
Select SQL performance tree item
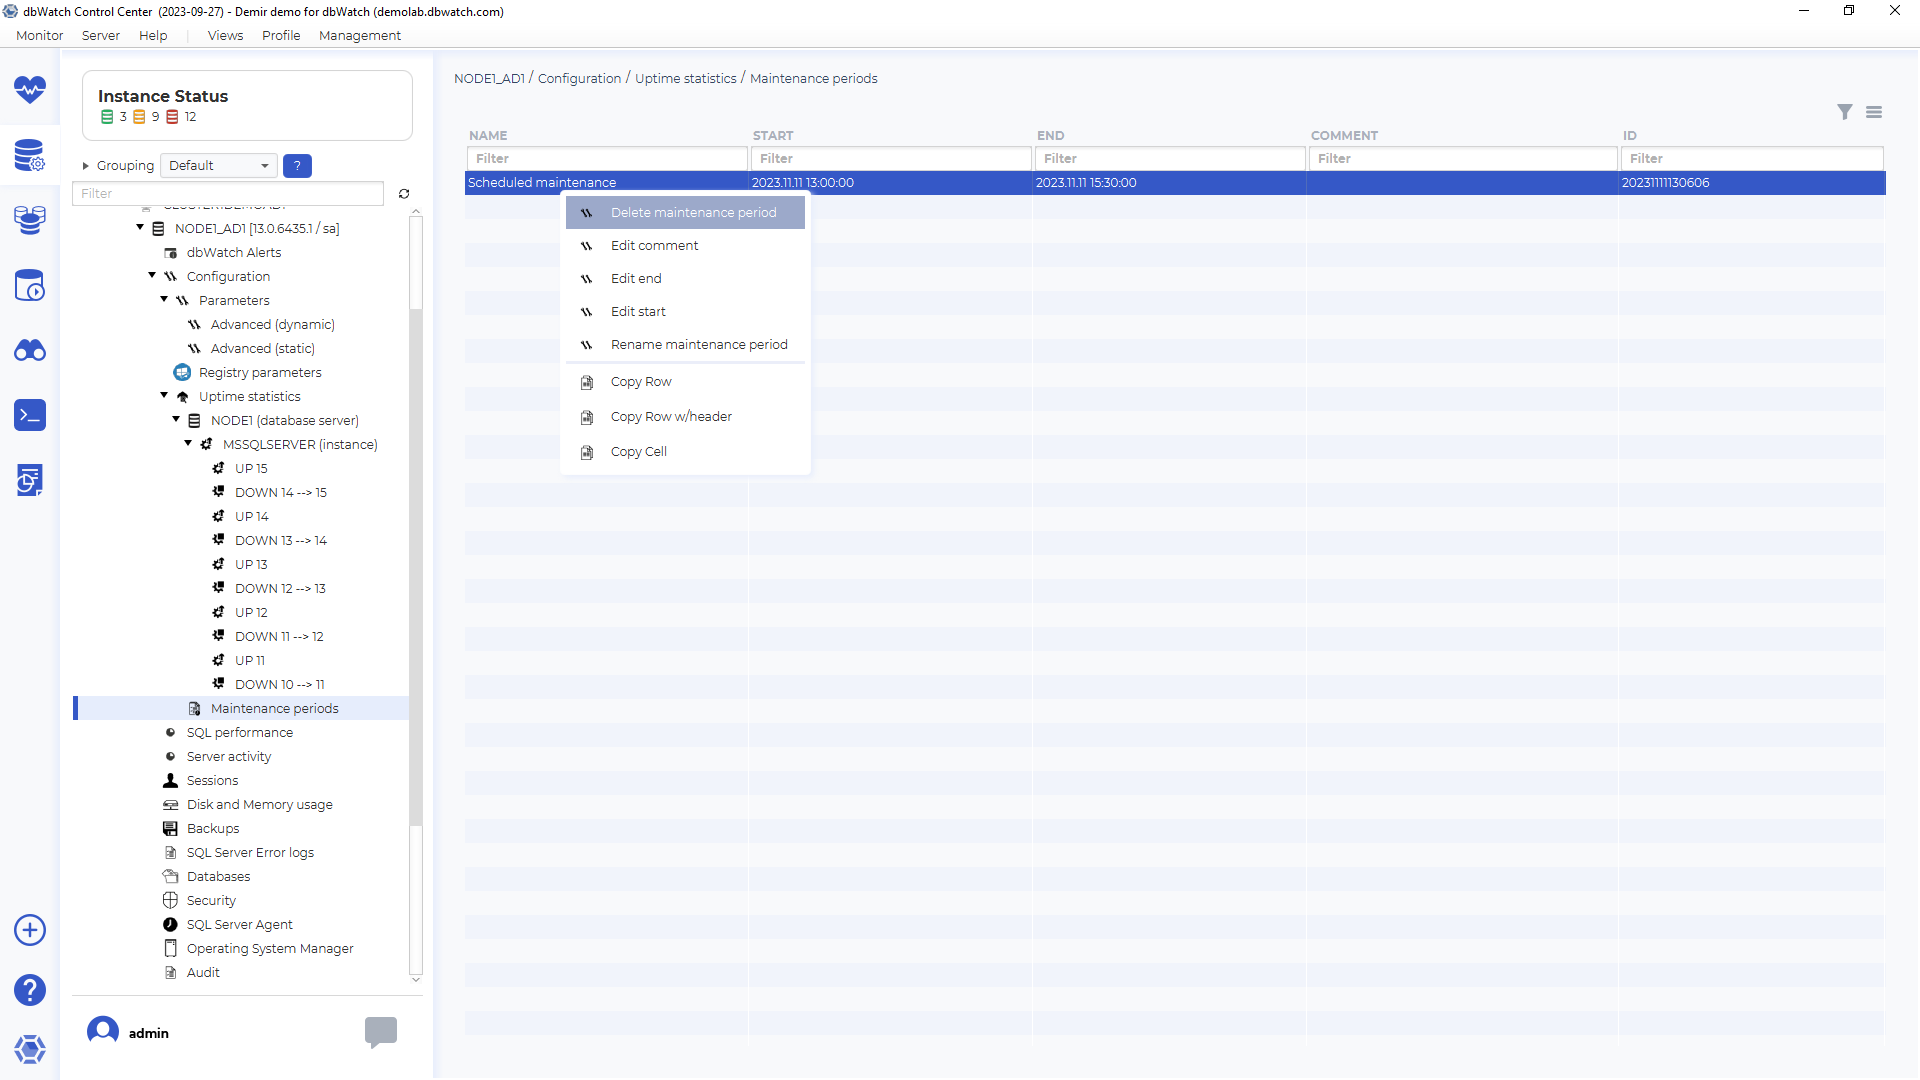tap(240, 733)
